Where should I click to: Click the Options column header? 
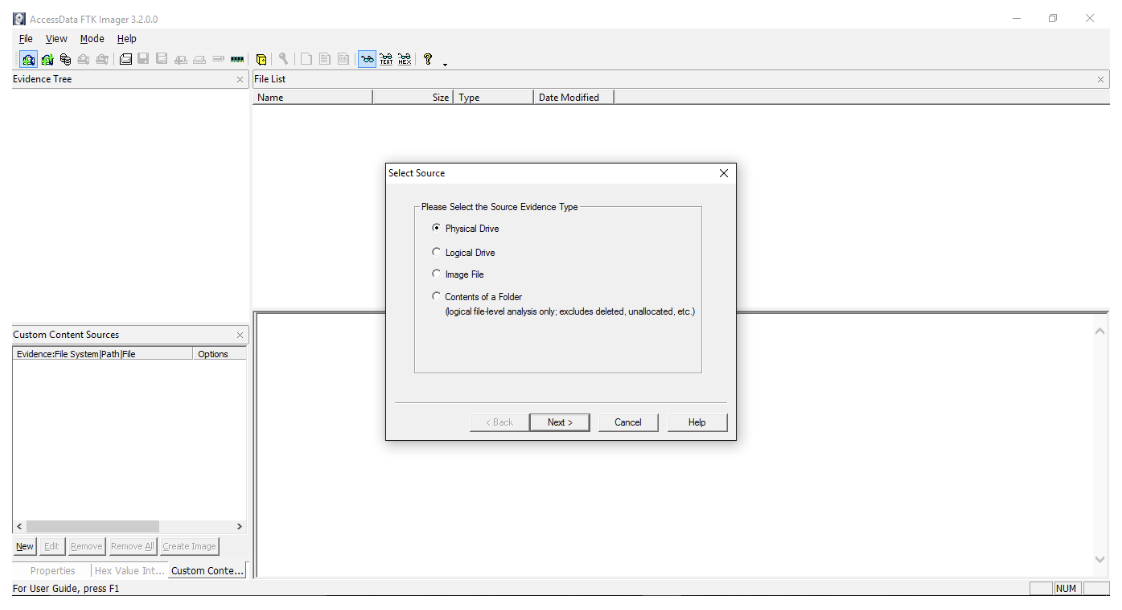point(220,354)
